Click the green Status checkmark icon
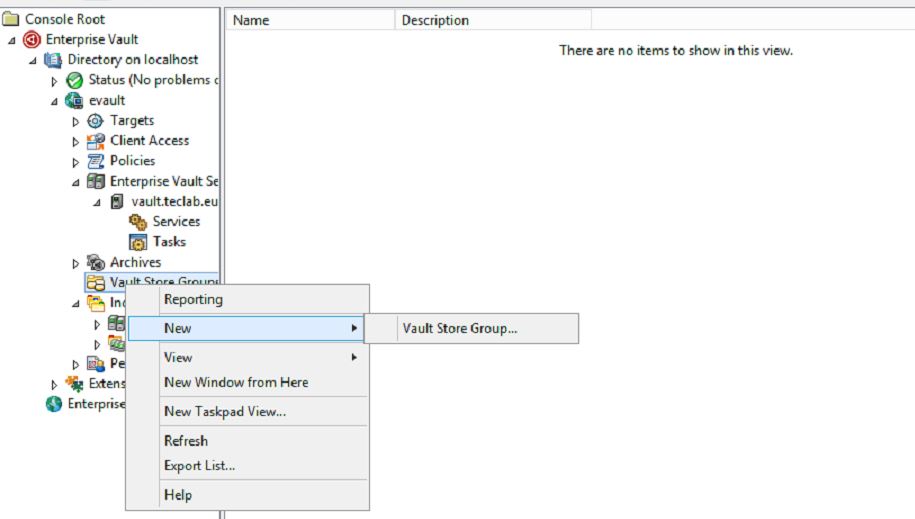The image size is (915, 519). [x=74, y=80]
